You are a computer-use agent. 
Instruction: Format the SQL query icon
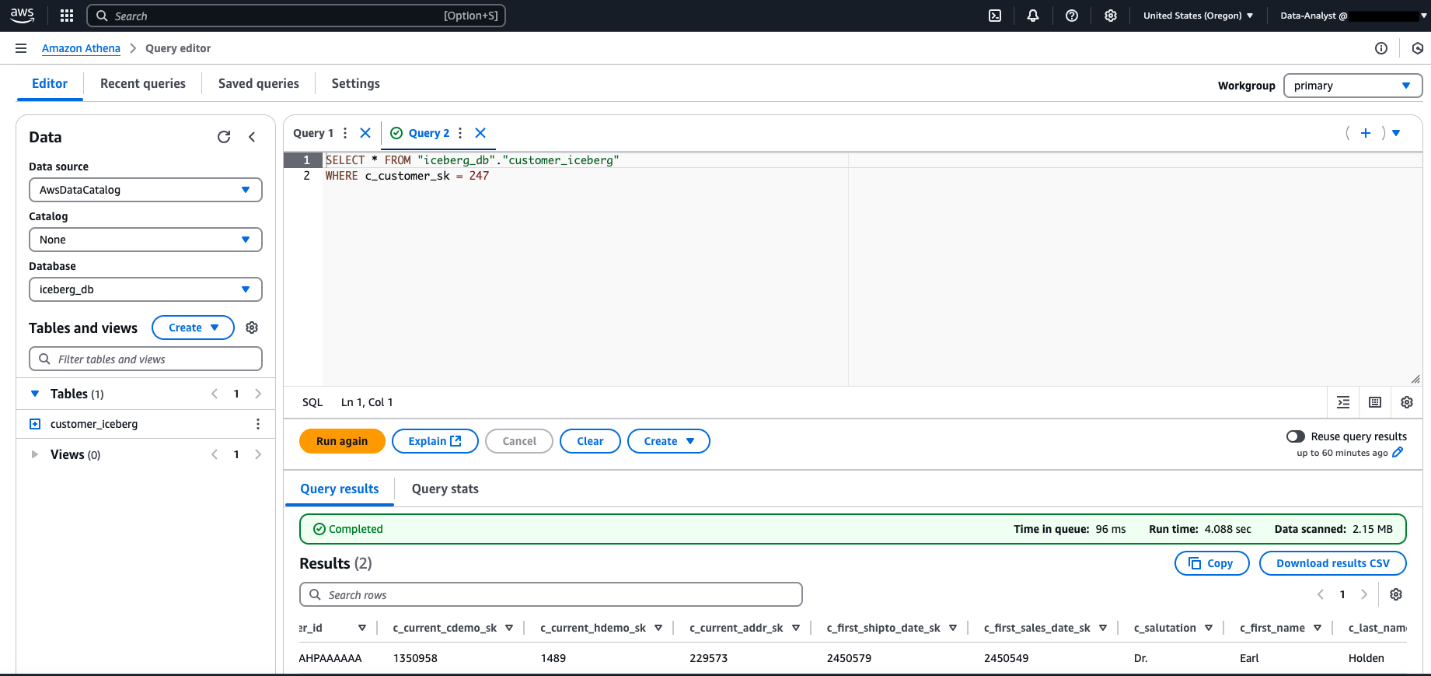coord(1343,402)
